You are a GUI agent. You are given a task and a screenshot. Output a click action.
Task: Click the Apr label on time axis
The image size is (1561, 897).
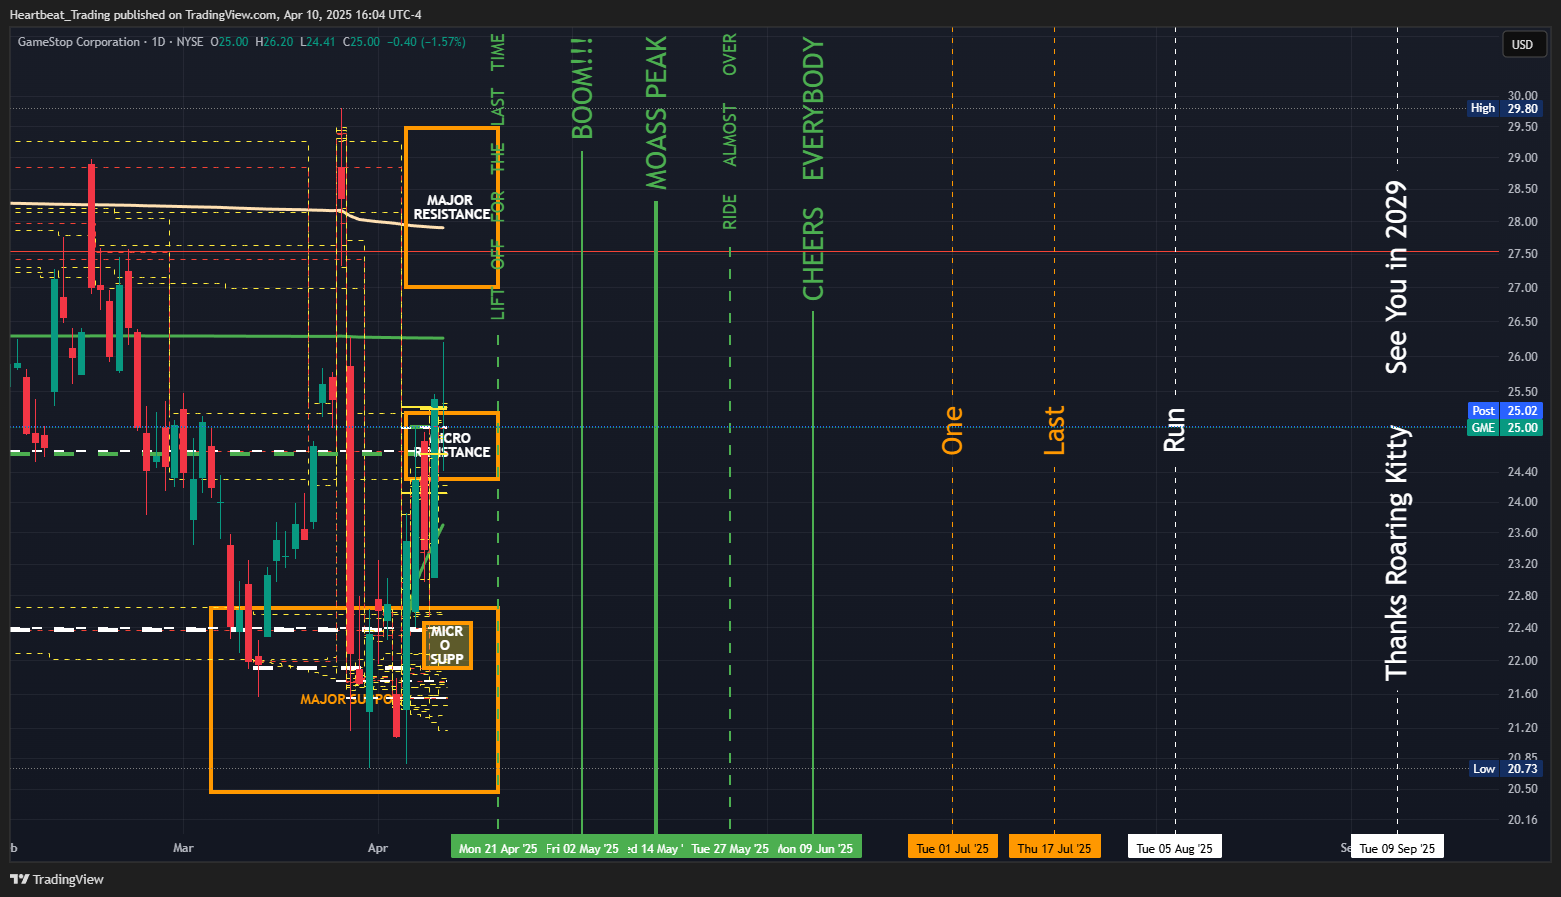click(378, 848)
